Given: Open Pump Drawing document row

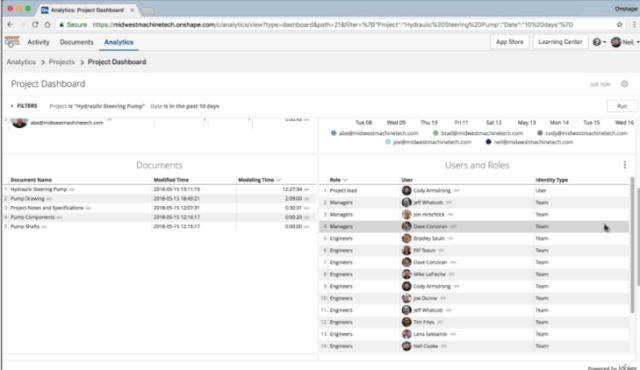Looking at the screenshot, I should coord(159,199).
